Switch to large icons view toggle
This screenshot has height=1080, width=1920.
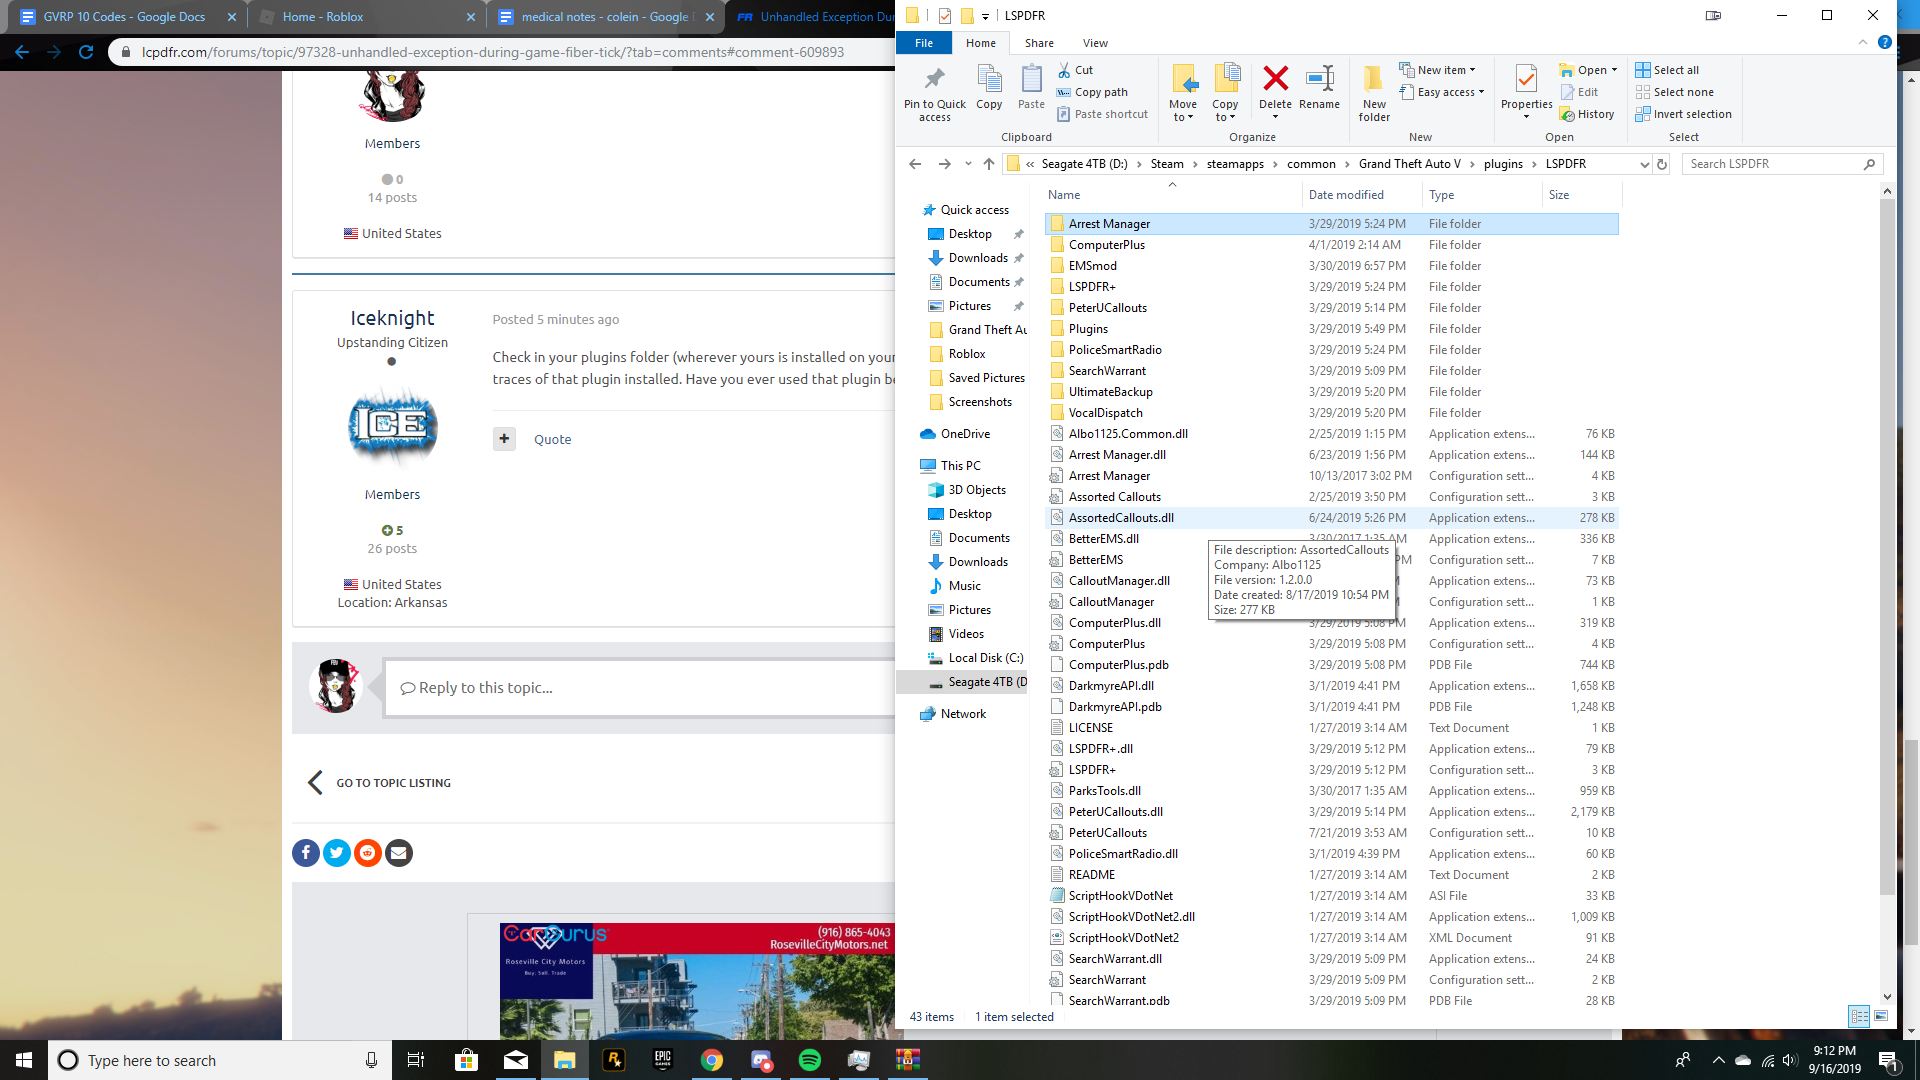[1881, 1016]
